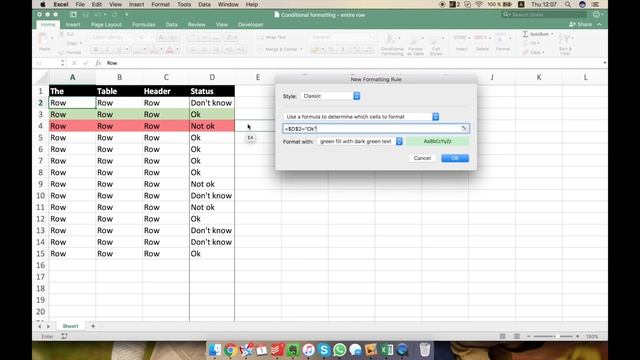
Task: Select column D header
Action: tap(212, 77)
